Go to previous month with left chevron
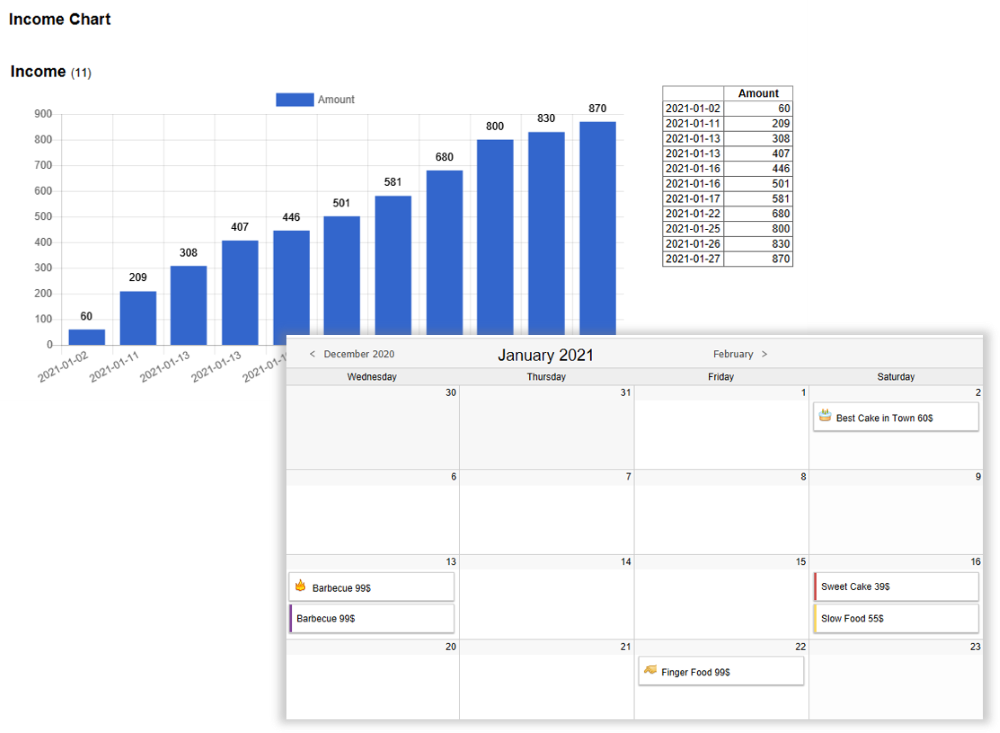Screen dimensions: 1000x733 pyautogui.click(x=312, y=354)
